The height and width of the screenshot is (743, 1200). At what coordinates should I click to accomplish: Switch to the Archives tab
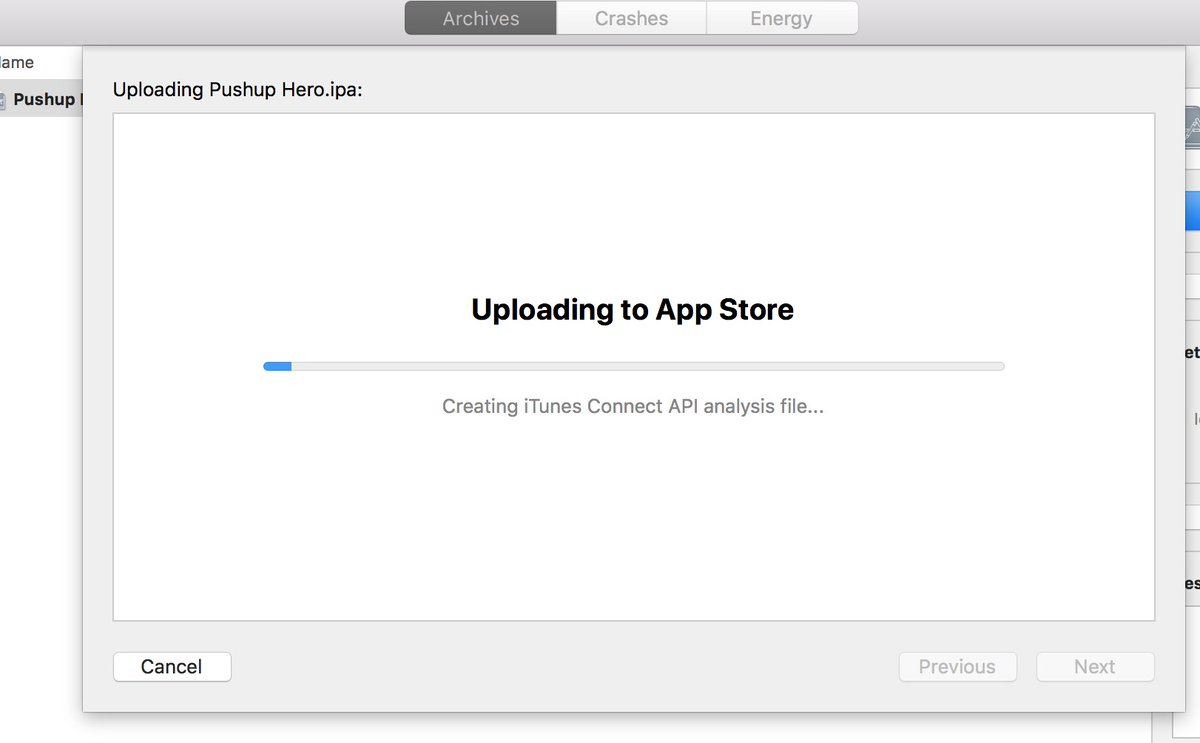(x=481, y=18)
